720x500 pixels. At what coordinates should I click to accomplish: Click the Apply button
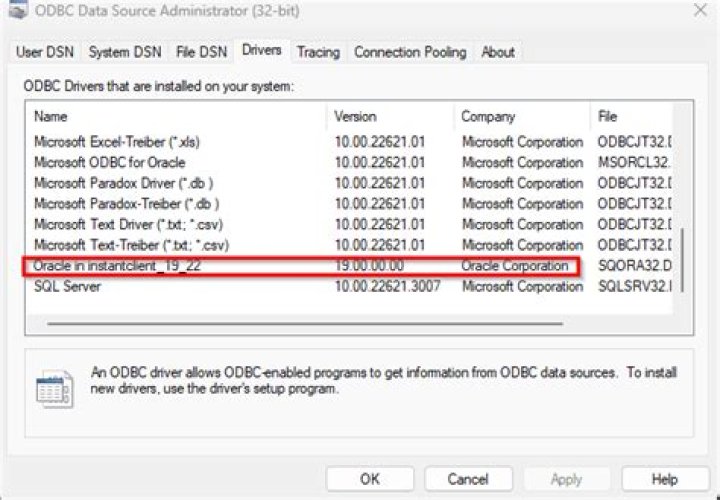(x=566, y=479)
